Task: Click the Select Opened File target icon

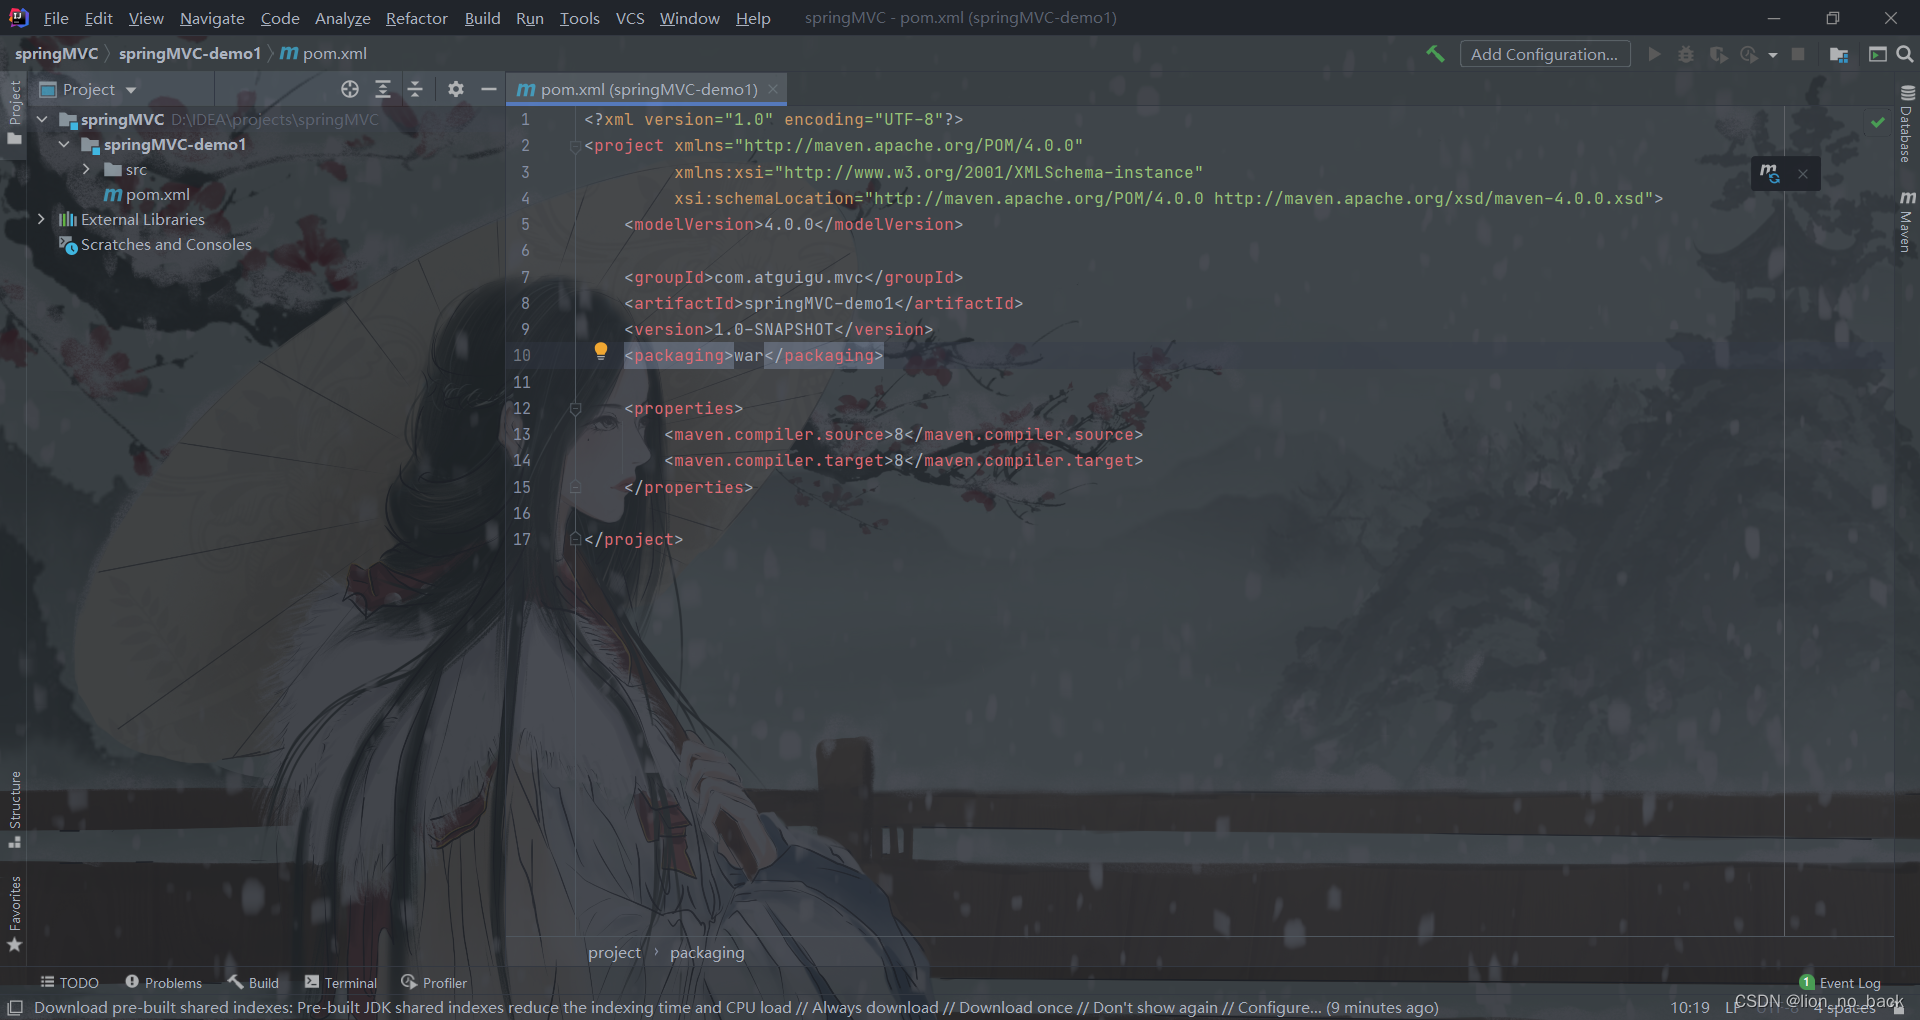Action: pos(350,89)
